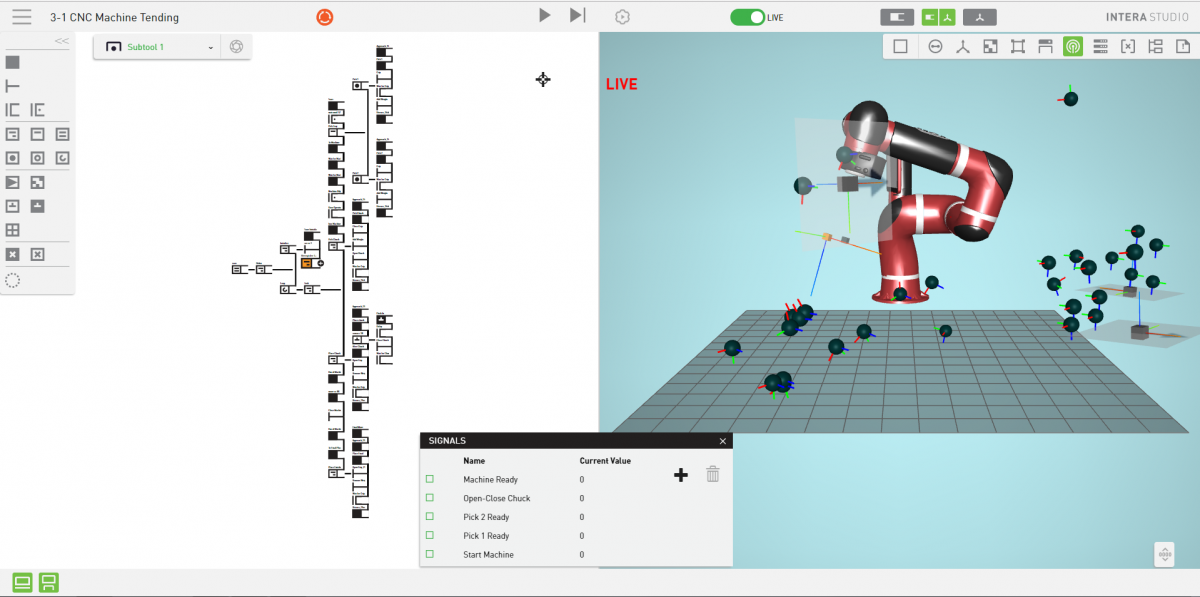Click the navigation pad in the 3D view corner
The height and width of the screenshot is (597, 1200).
tap(1164, 554)
